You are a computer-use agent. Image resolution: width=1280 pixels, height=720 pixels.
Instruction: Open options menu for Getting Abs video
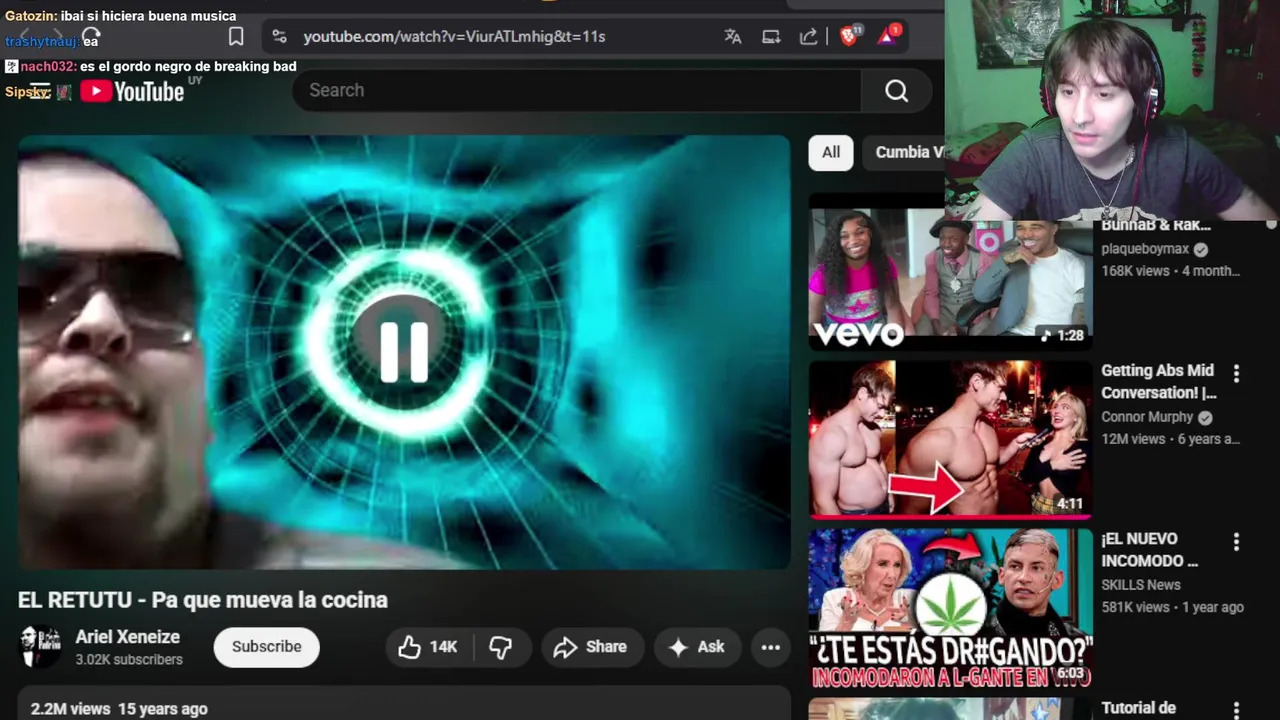[x=1237, y=373]
